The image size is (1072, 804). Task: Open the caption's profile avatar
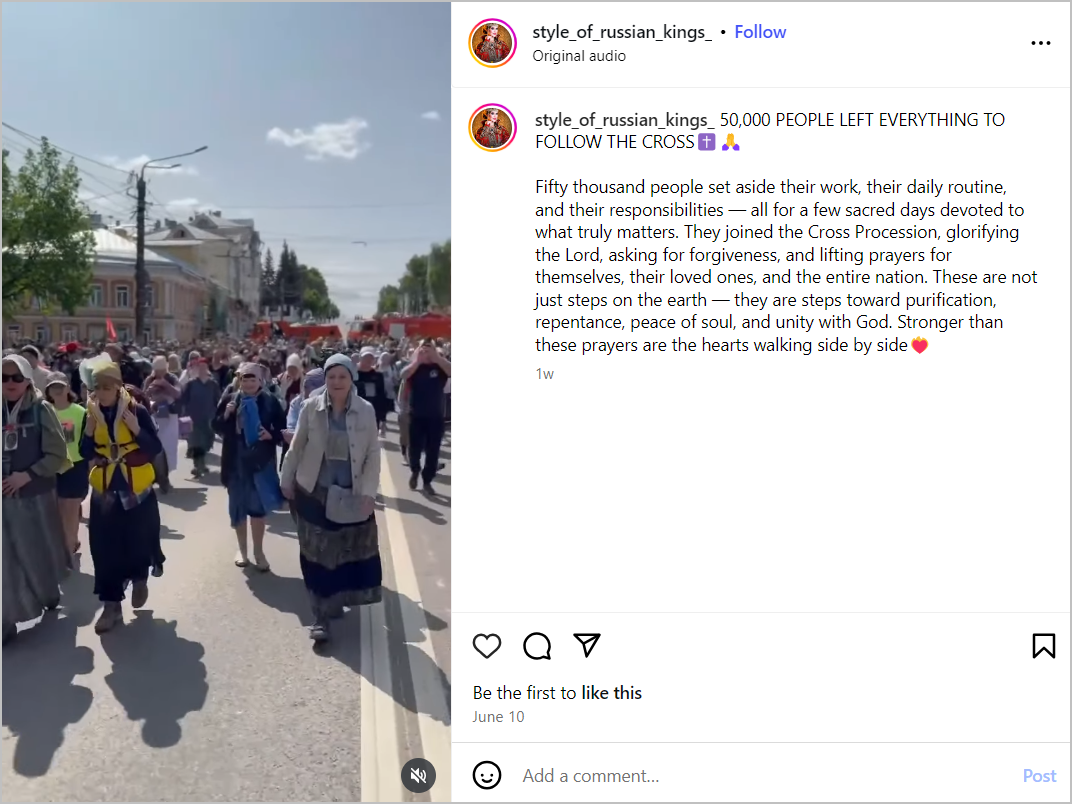click(492, 127)
